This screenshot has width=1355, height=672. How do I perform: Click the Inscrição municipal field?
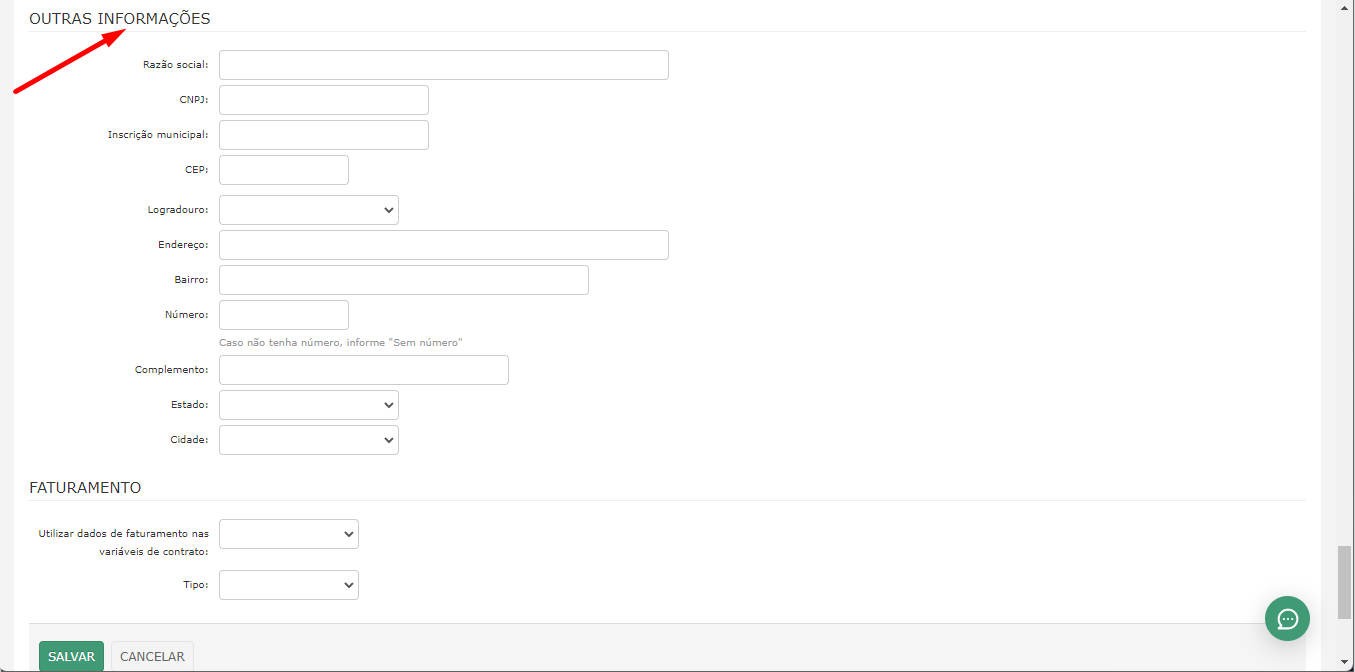[323, 135]
